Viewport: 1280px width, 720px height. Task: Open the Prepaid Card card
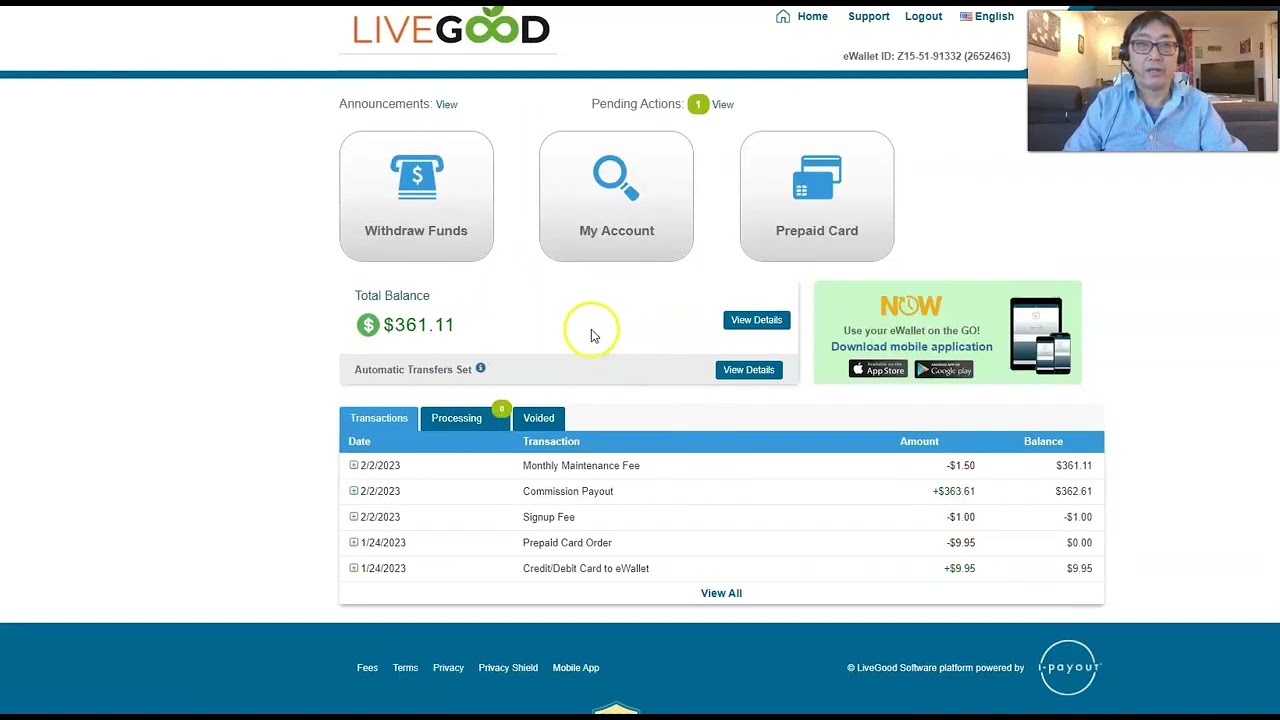(x=817, y=196)
